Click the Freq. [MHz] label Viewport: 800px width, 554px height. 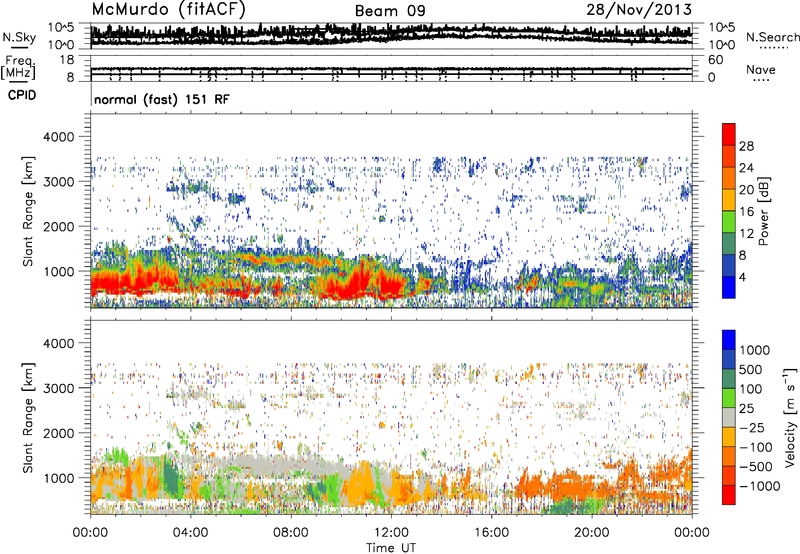click(18, 68)
